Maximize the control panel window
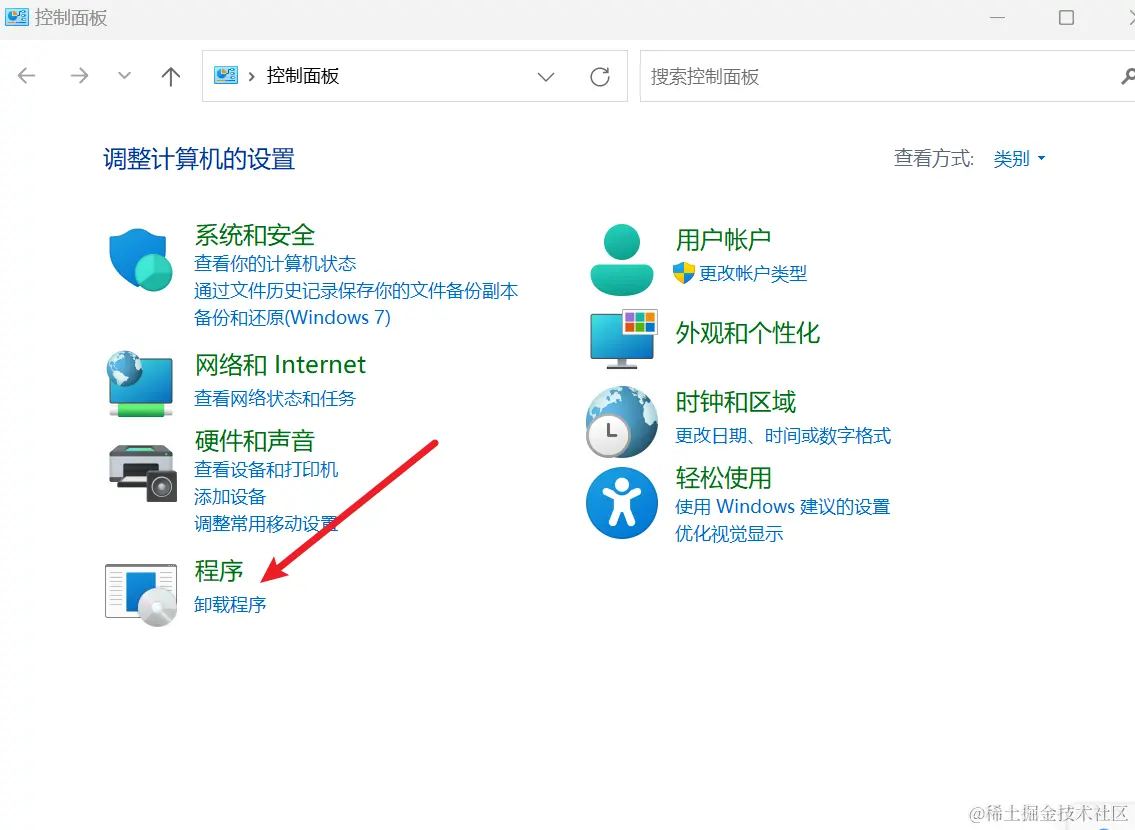Screen dimensions: 1135x830 [x=1066, y=17]
